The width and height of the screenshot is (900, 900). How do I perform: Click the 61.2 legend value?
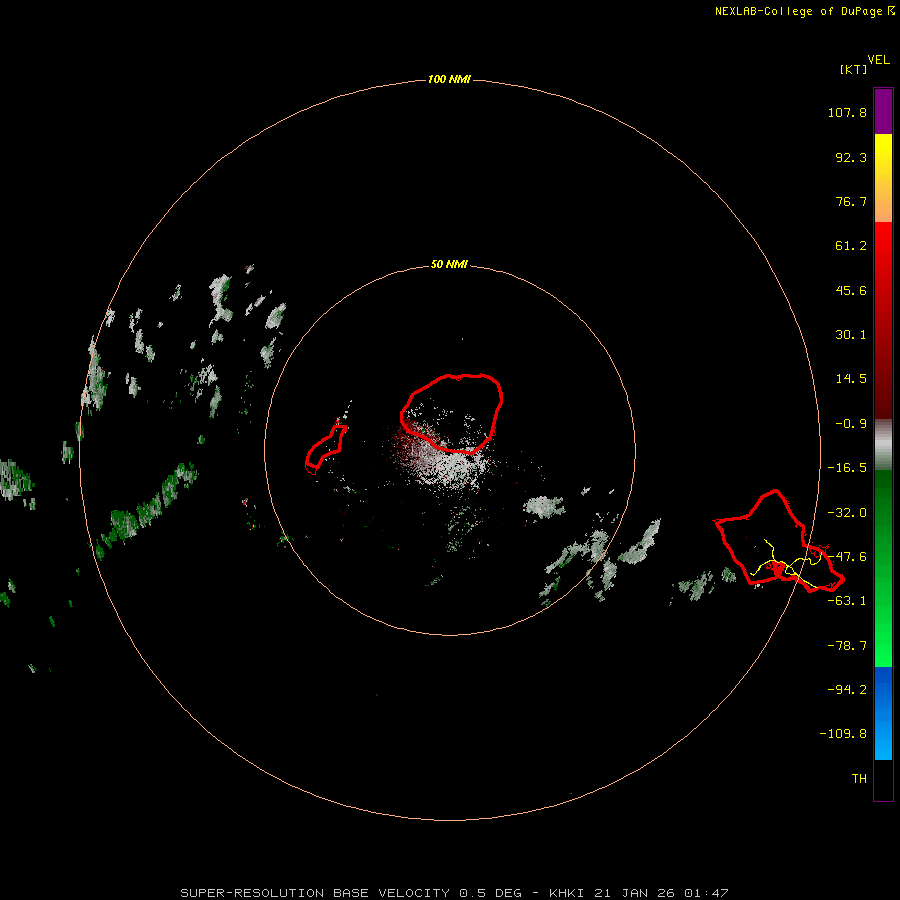[x=851, y=246]
